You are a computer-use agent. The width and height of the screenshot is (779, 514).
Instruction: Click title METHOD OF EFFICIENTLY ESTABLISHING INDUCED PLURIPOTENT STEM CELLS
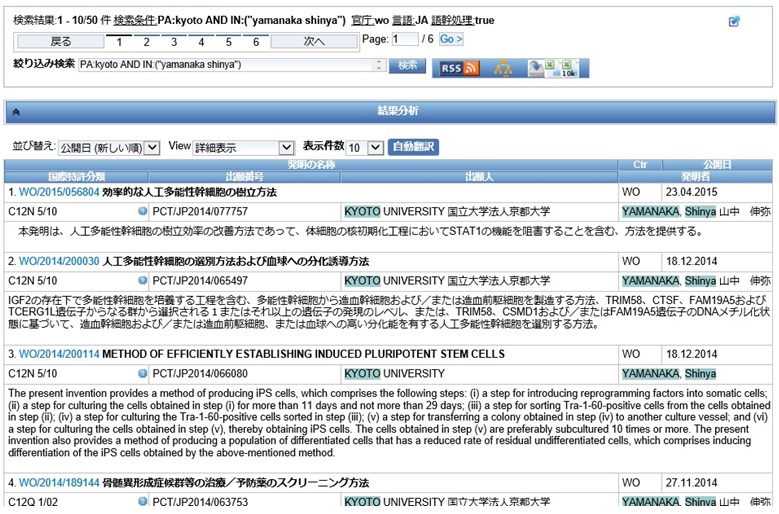point(303,354)
